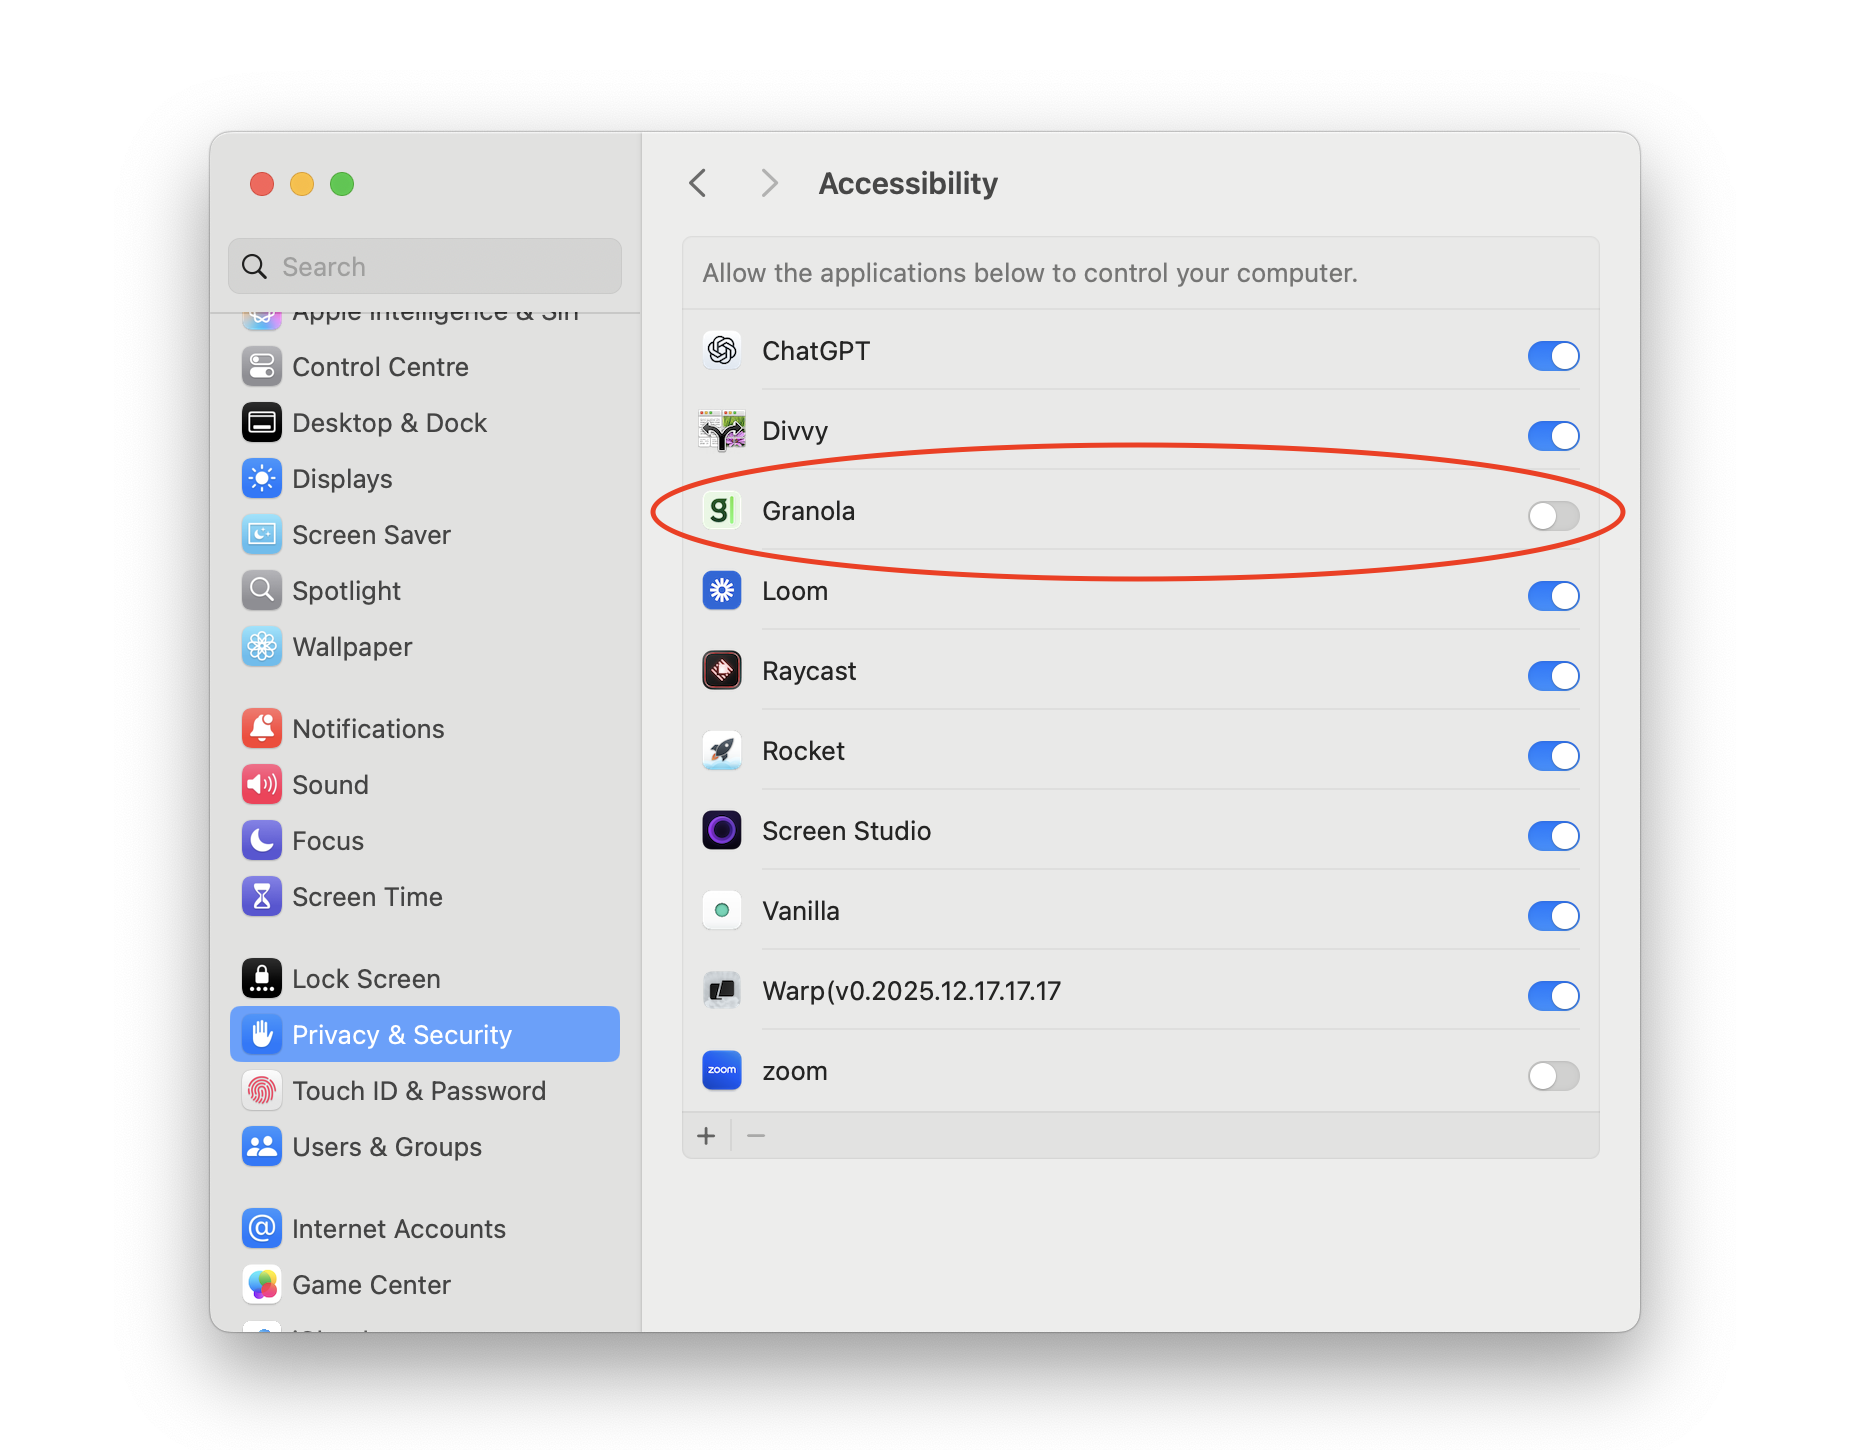
Task: Click the Spotlight magnifying glass icon
Action: 261,590
